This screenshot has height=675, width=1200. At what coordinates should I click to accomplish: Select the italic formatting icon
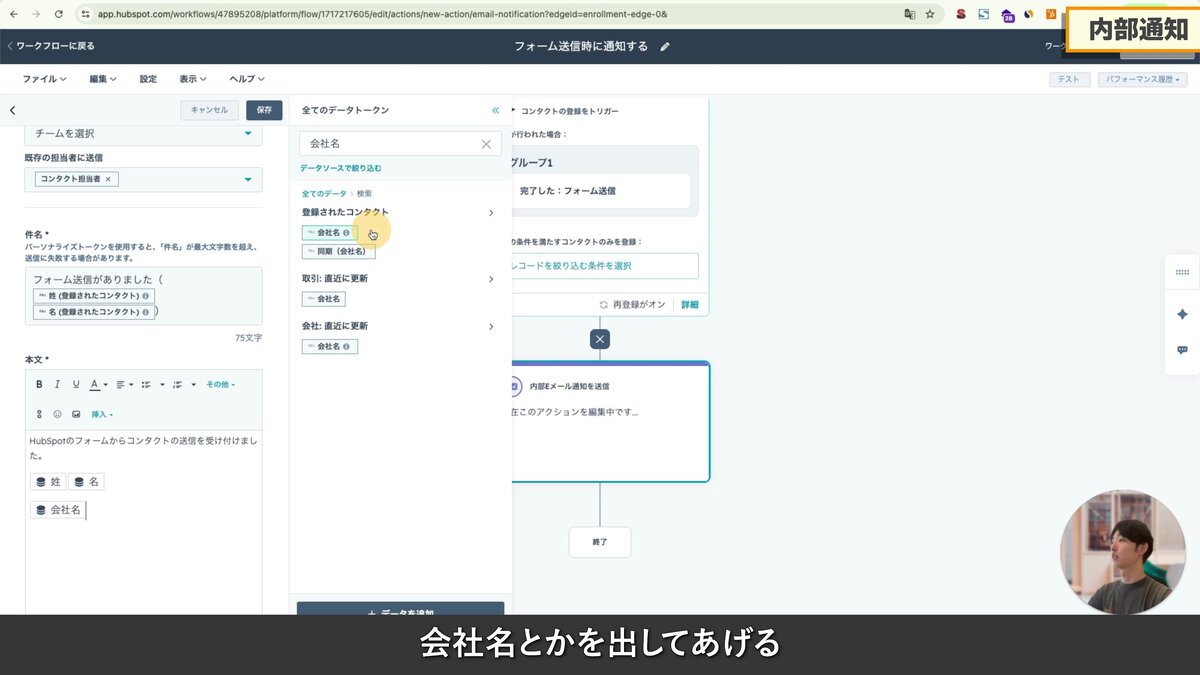[x=57, y=384]
